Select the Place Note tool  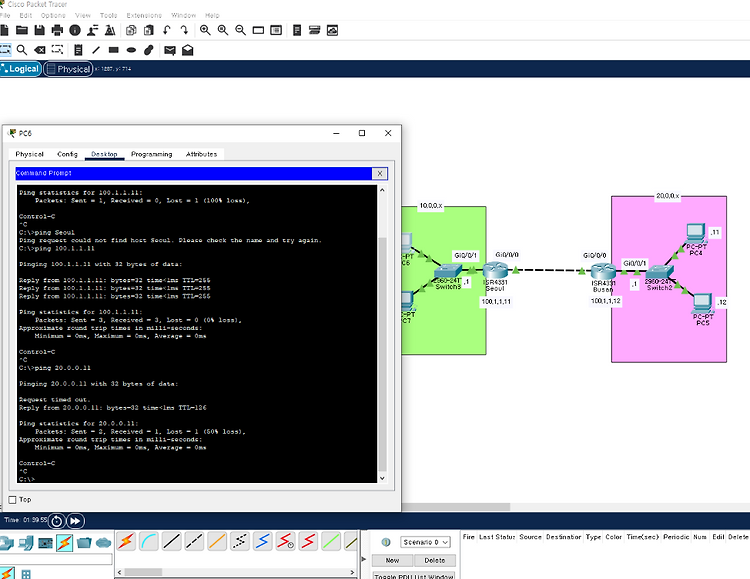point(78,50)
